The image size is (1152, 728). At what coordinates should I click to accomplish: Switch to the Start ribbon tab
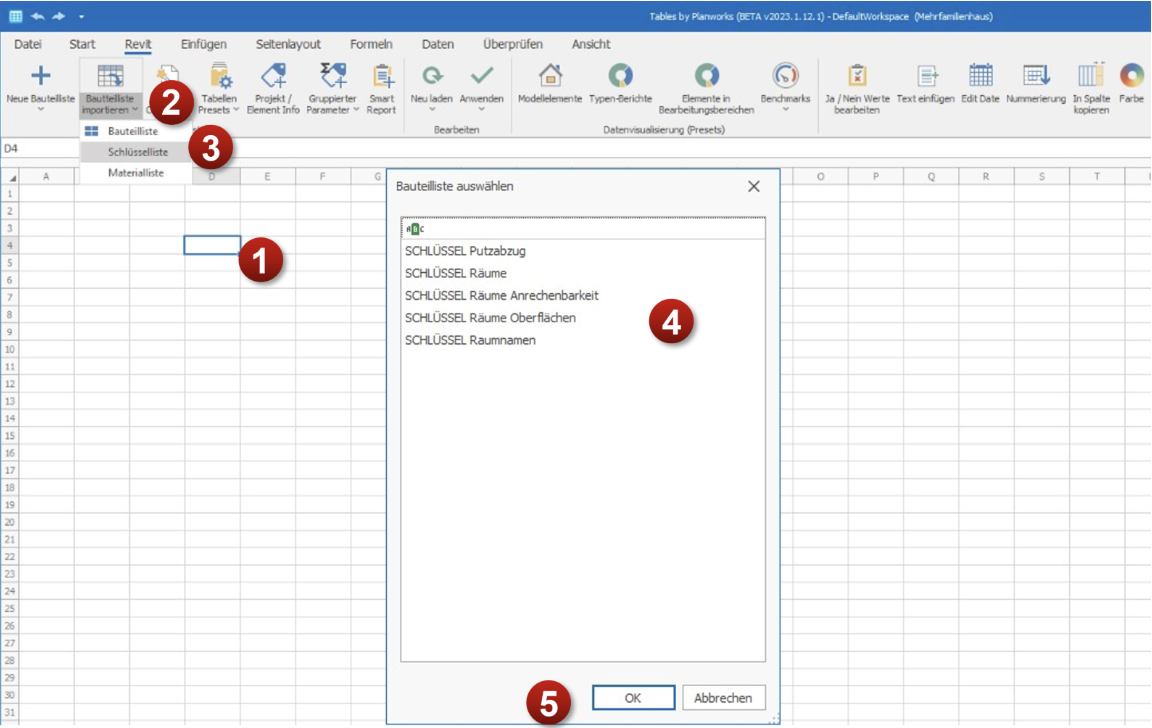tap(82, 44)
